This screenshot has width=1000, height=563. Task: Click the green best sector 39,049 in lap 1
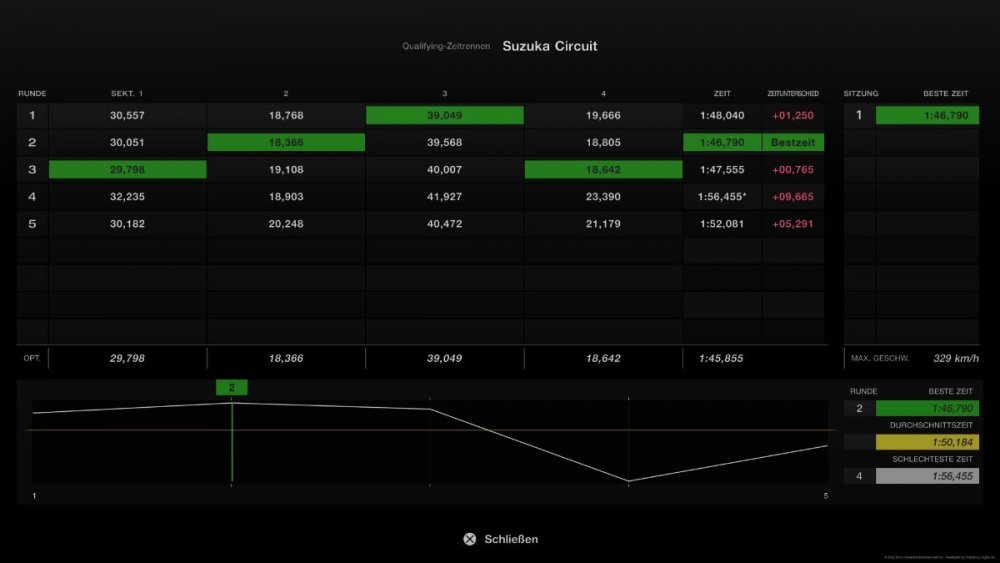tap(445, 115)
